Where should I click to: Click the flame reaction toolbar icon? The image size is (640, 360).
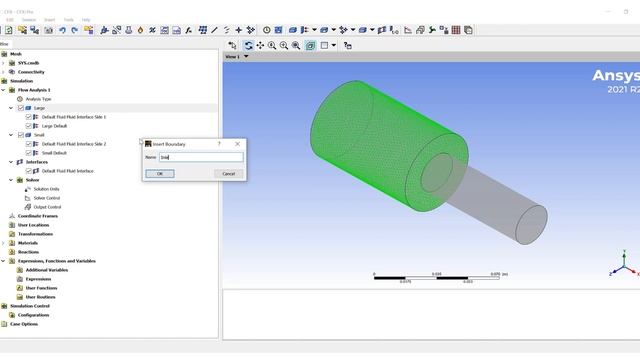click(x=140, y=30)
